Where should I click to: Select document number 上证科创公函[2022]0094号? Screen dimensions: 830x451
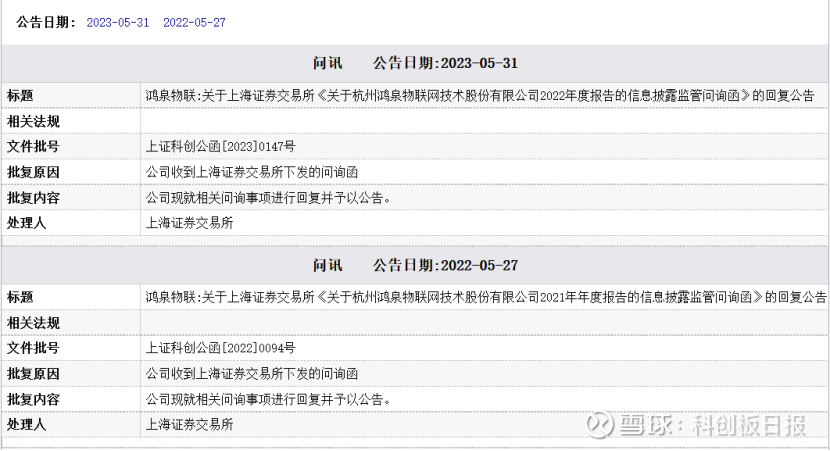pyautogui.click(x=220, y=348)
